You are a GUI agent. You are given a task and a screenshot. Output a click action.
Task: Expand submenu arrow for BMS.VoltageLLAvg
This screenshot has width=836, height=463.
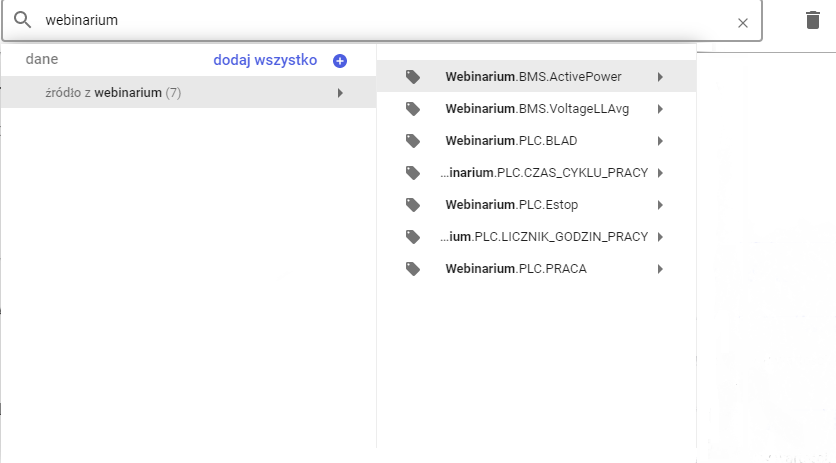660,109
